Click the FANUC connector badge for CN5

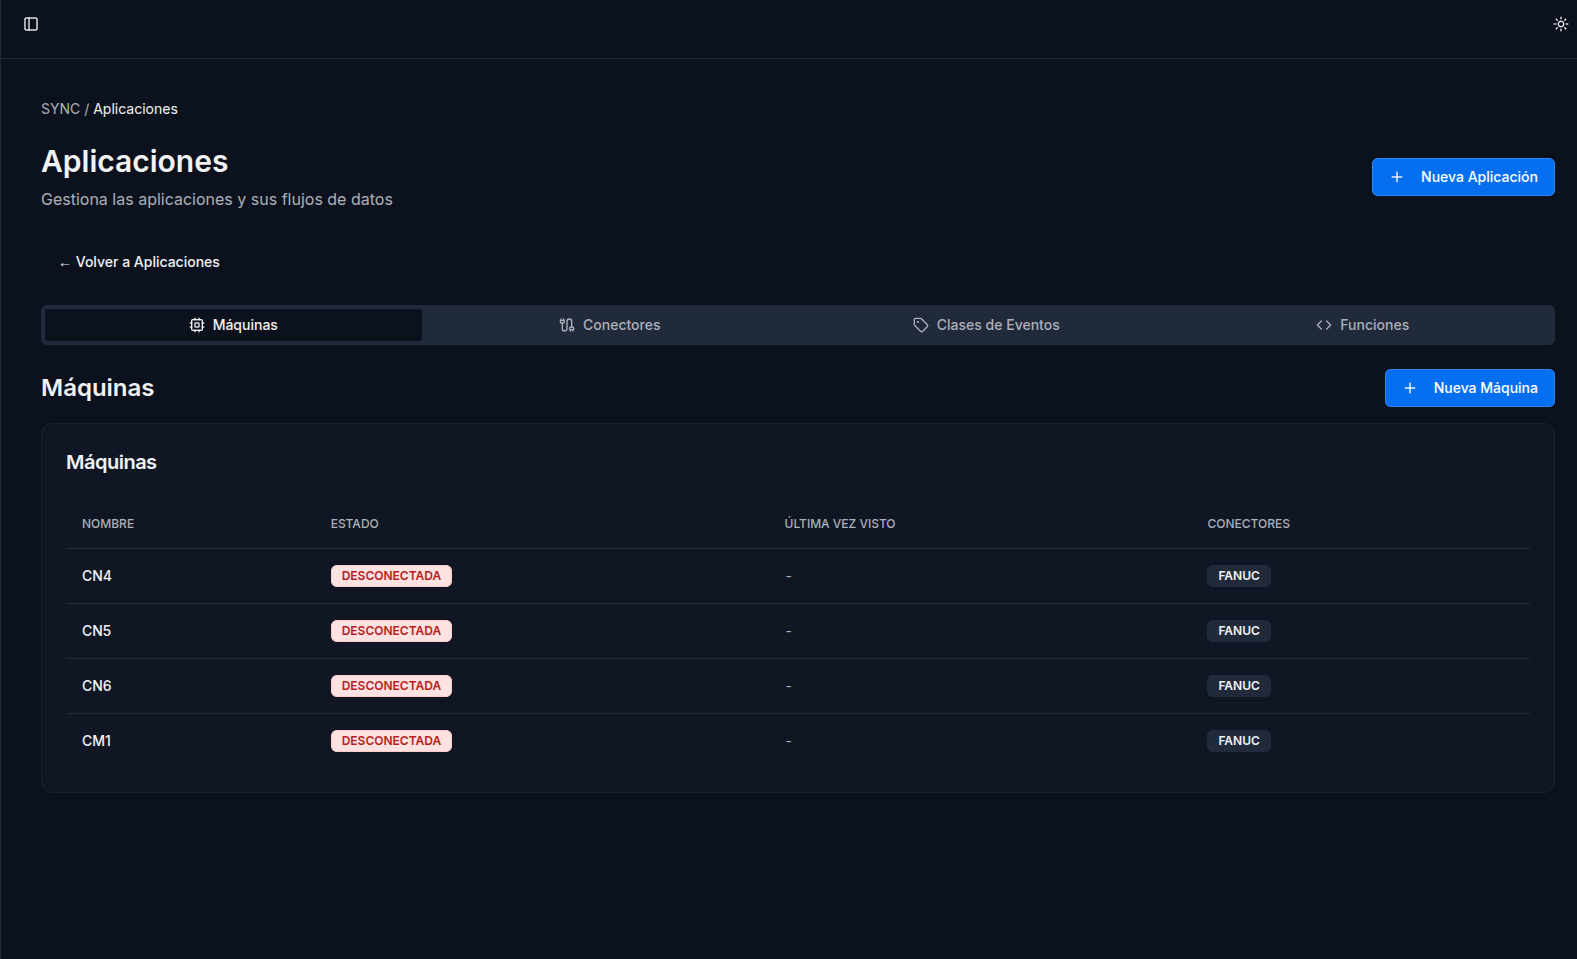(x=1238, y=631)
